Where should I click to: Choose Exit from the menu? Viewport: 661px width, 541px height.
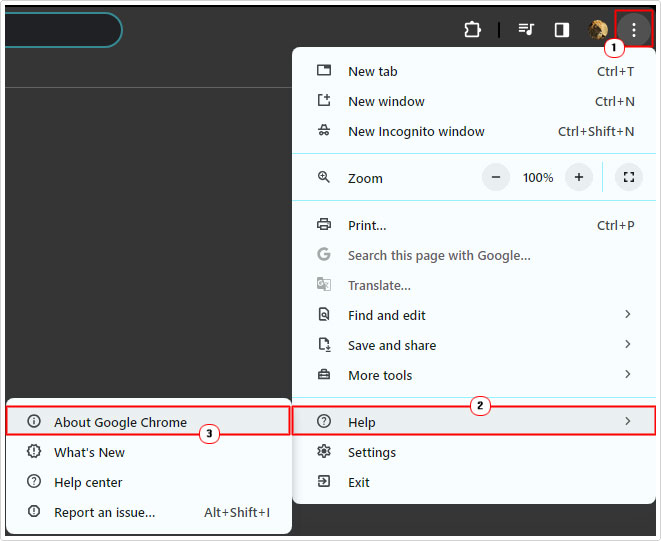[474, 482]
